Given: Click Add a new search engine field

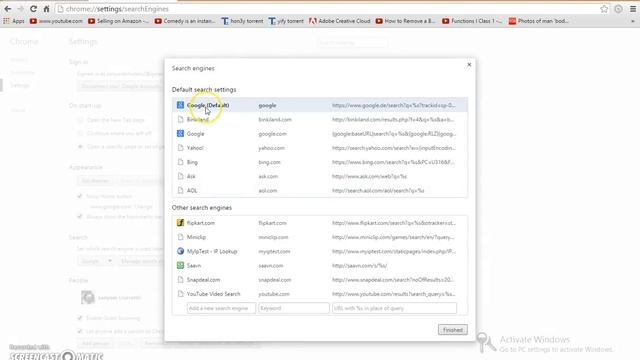Looking at the screenshot, I should tap(221, 308).
